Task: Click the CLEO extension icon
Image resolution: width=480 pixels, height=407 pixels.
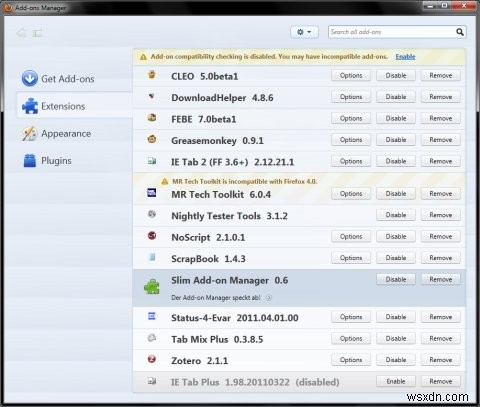Action: (x=152, y=75)
